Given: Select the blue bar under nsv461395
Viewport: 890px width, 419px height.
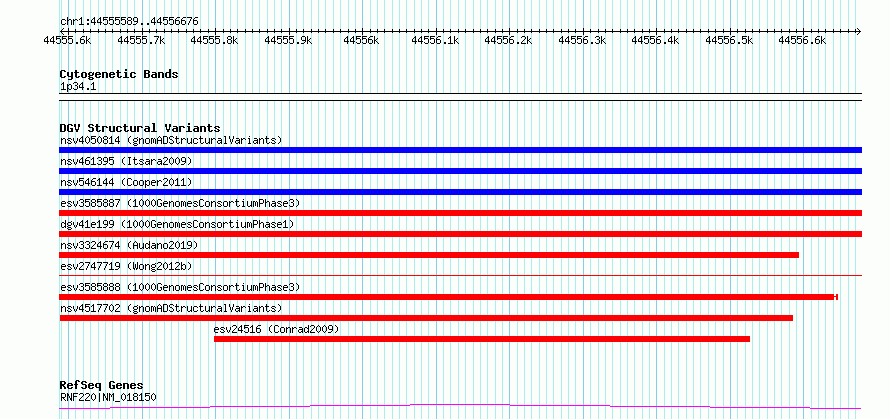Looking at the screenshot, I should click(460, 171).
